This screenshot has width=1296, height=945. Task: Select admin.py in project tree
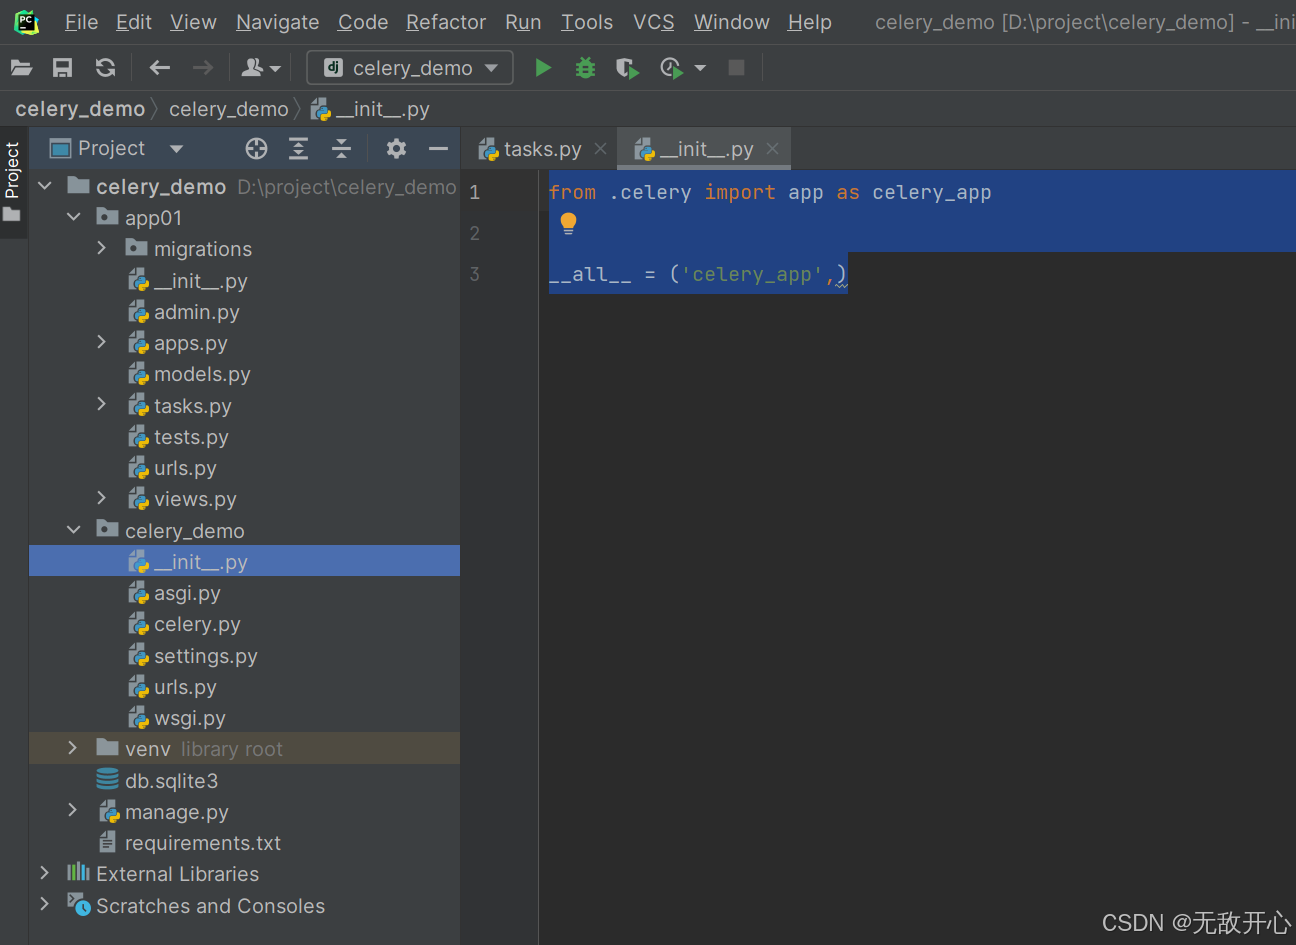click(x=196, y=312)
